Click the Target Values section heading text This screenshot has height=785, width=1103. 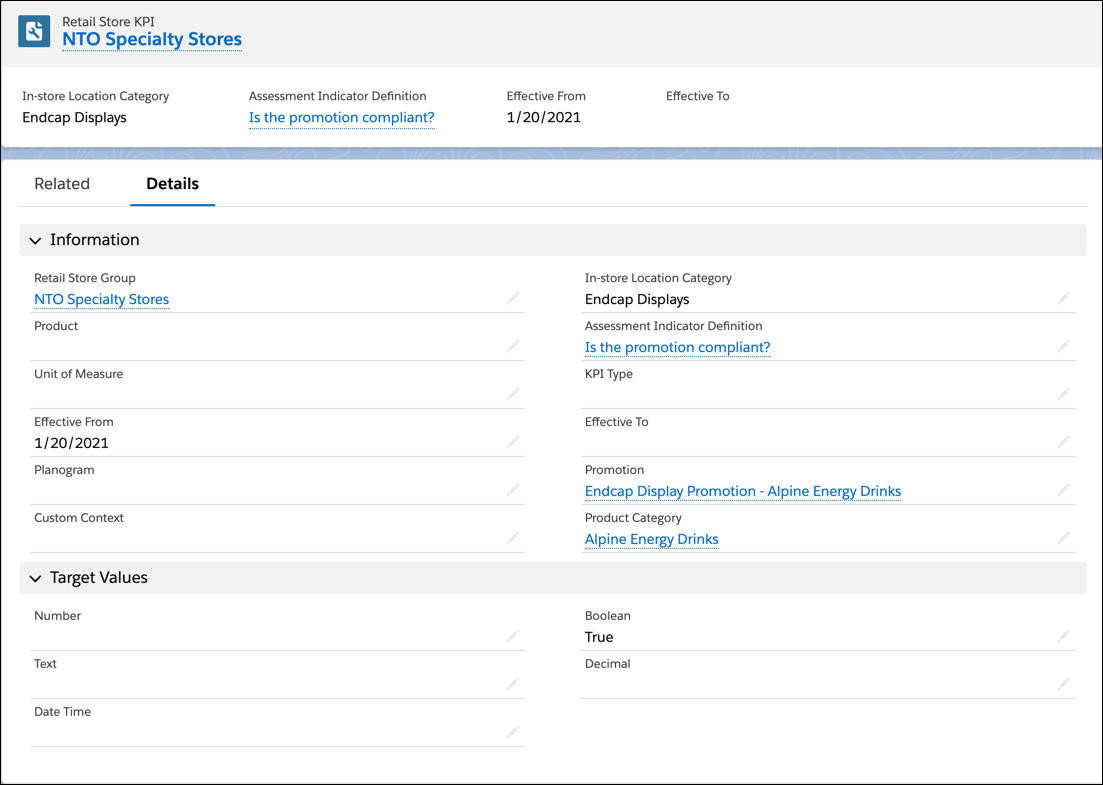[x=98, y=577]
